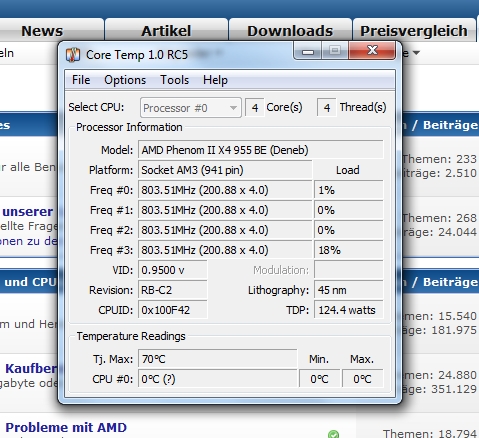Click the Model field AMD Phenom II X4 955 BE
Screen dimensions: 479x438
pos(261,150)
